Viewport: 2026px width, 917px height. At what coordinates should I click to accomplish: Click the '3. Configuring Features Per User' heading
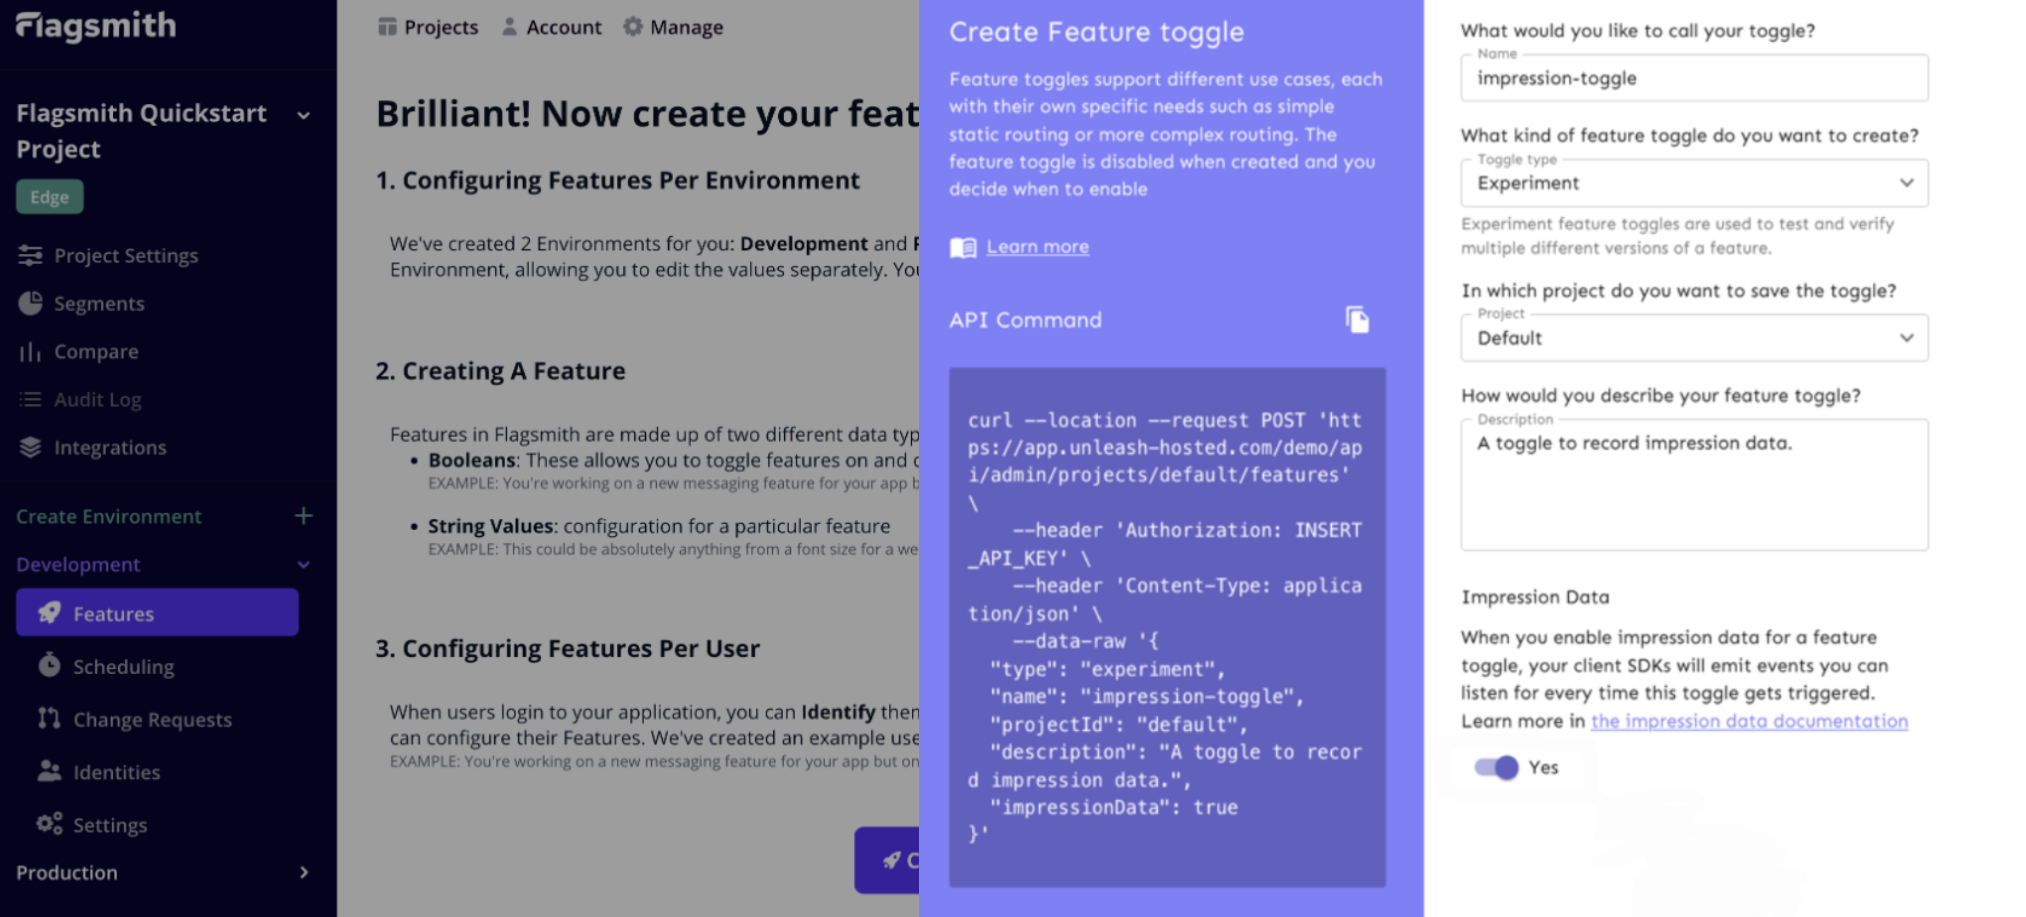tap(568, 649)
